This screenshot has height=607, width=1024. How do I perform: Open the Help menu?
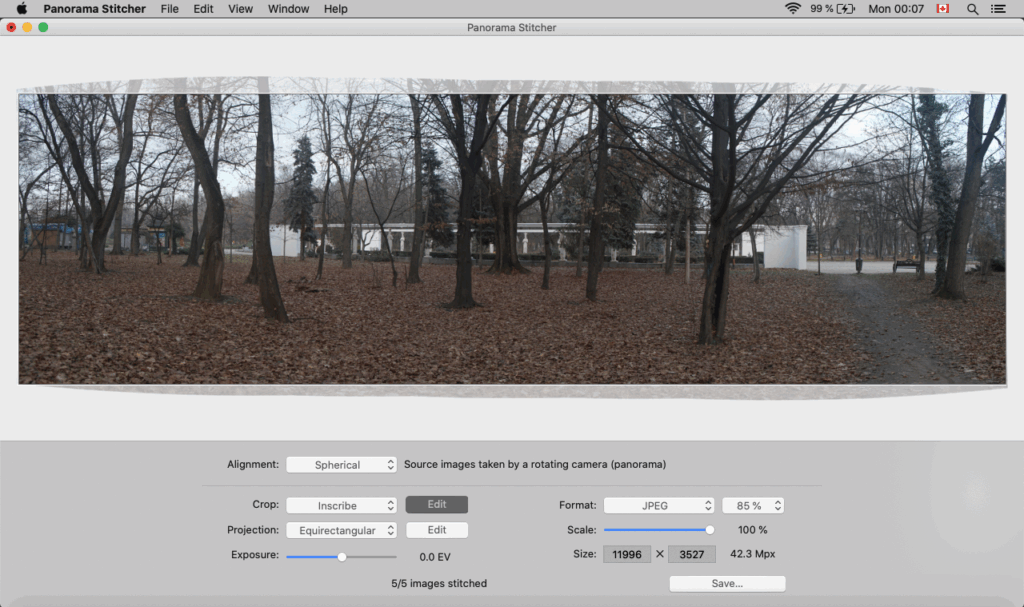[335, 9]
